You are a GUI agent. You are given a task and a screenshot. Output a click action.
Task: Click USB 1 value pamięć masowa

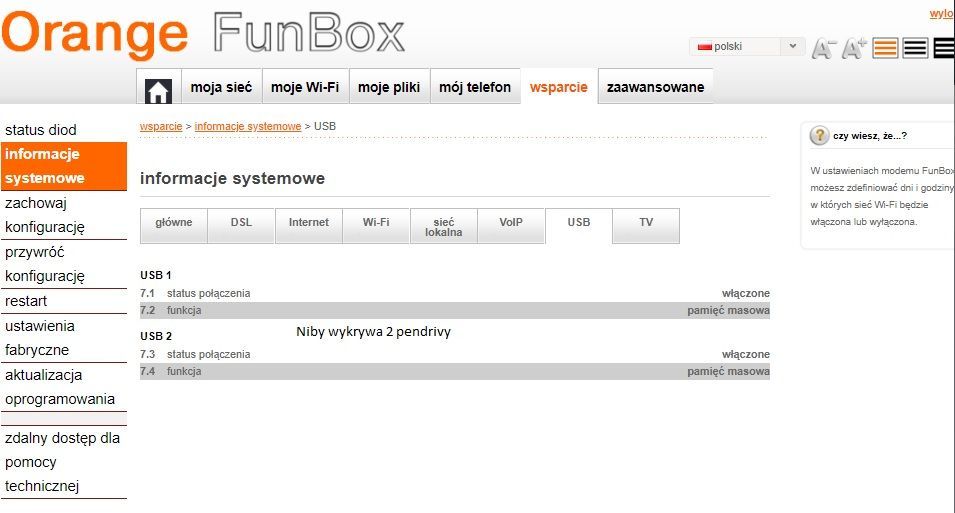[x=728, y=310]
